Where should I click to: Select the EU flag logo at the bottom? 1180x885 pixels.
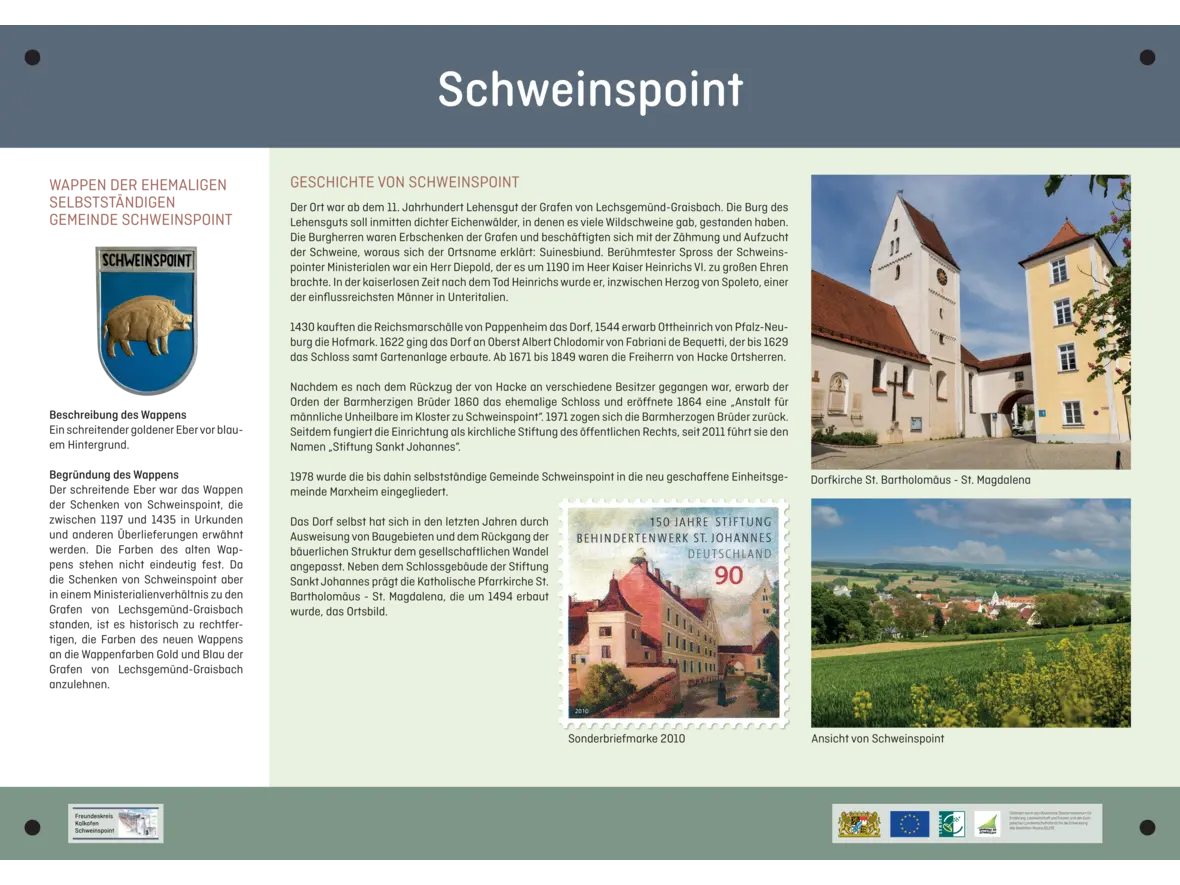pyautogui.click(x=907, y=822)
